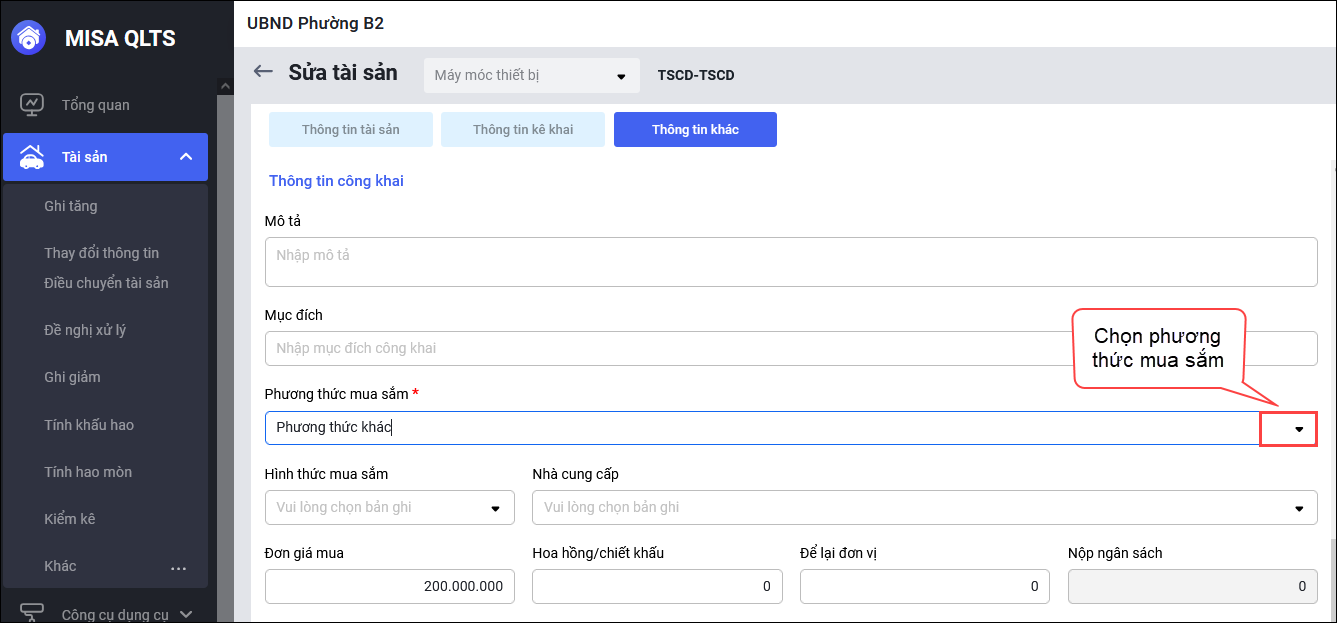Open the Nhà cung cấp dropdown
This screenshot has width=1337, height=623.
tap(1298, 508)
